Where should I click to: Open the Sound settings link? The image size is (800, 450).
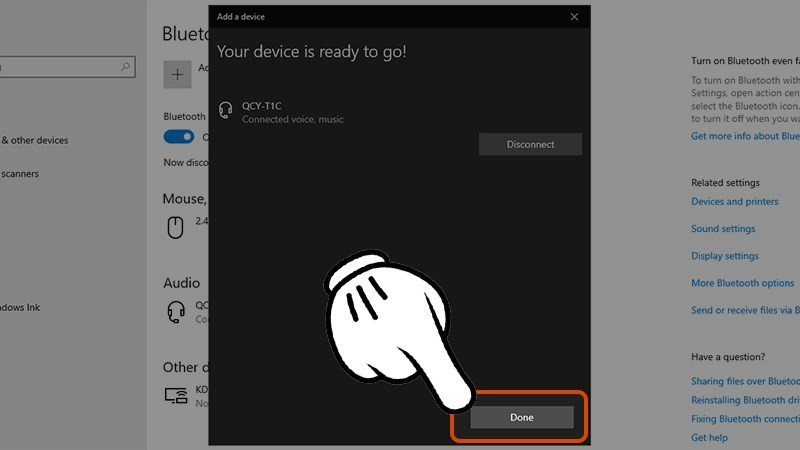(723, 229)
